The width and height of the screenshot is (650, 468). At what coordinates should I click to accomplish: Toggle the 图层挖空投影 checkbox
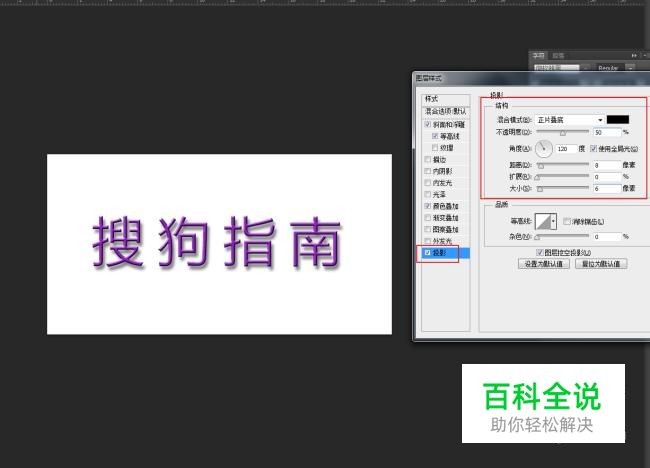[539, 252]
